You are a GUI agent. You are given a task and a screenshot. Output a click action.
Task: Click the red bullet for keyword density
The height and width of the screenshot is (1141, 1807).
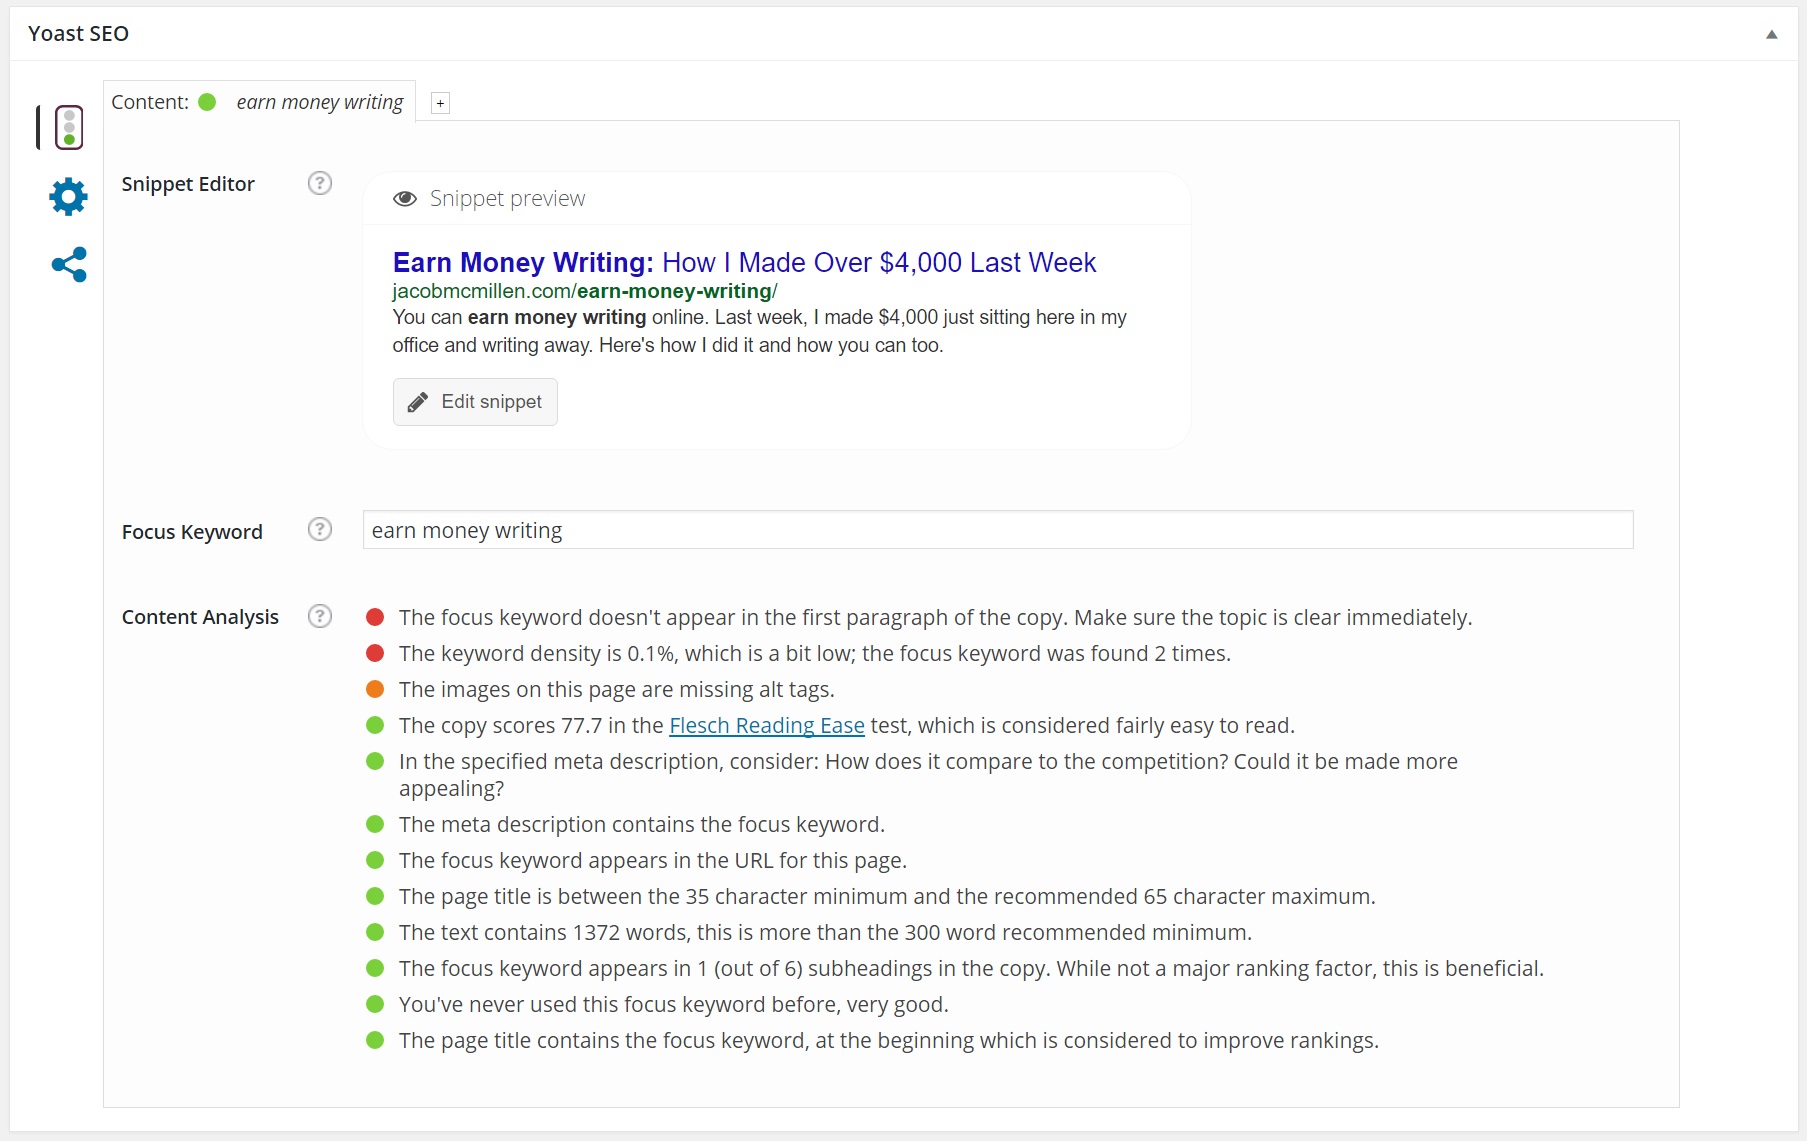click(375, 653)
